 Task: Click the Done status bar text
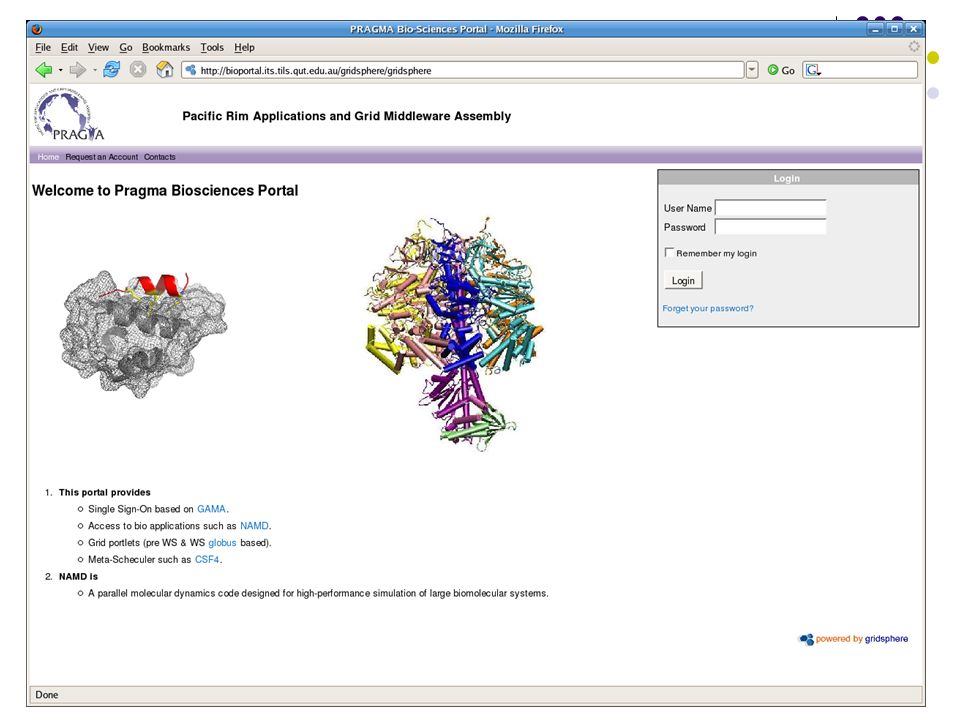47,695
